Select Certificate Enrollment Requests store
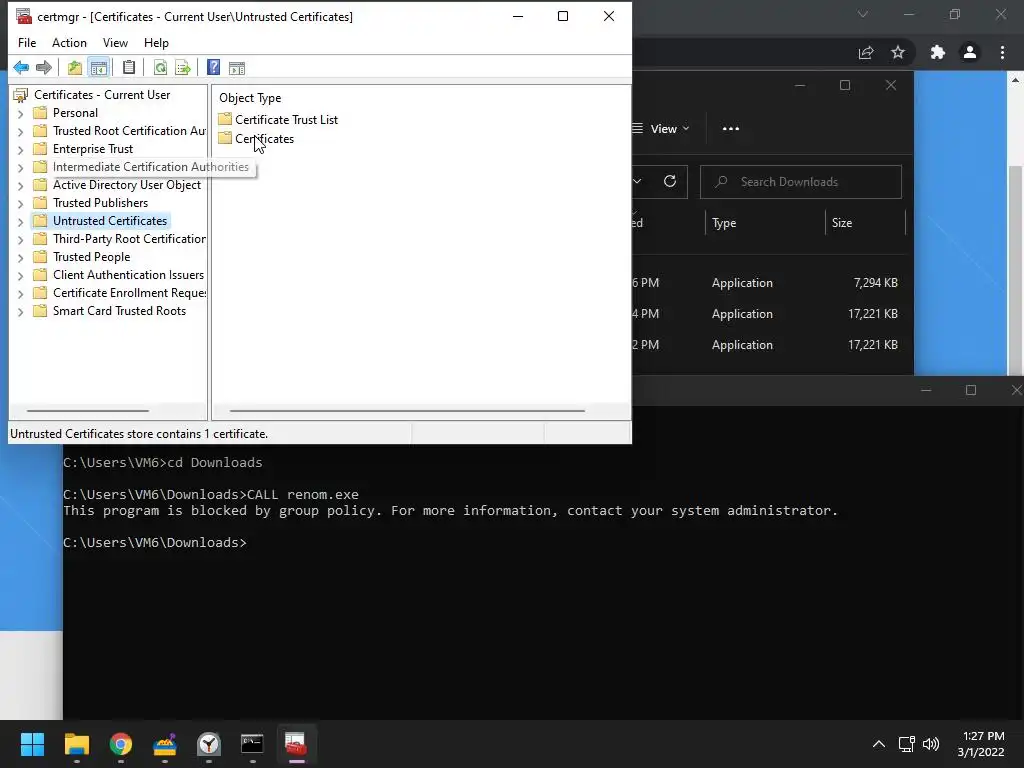Screen dimensions: 1024x768 click(x=129, y=293)
